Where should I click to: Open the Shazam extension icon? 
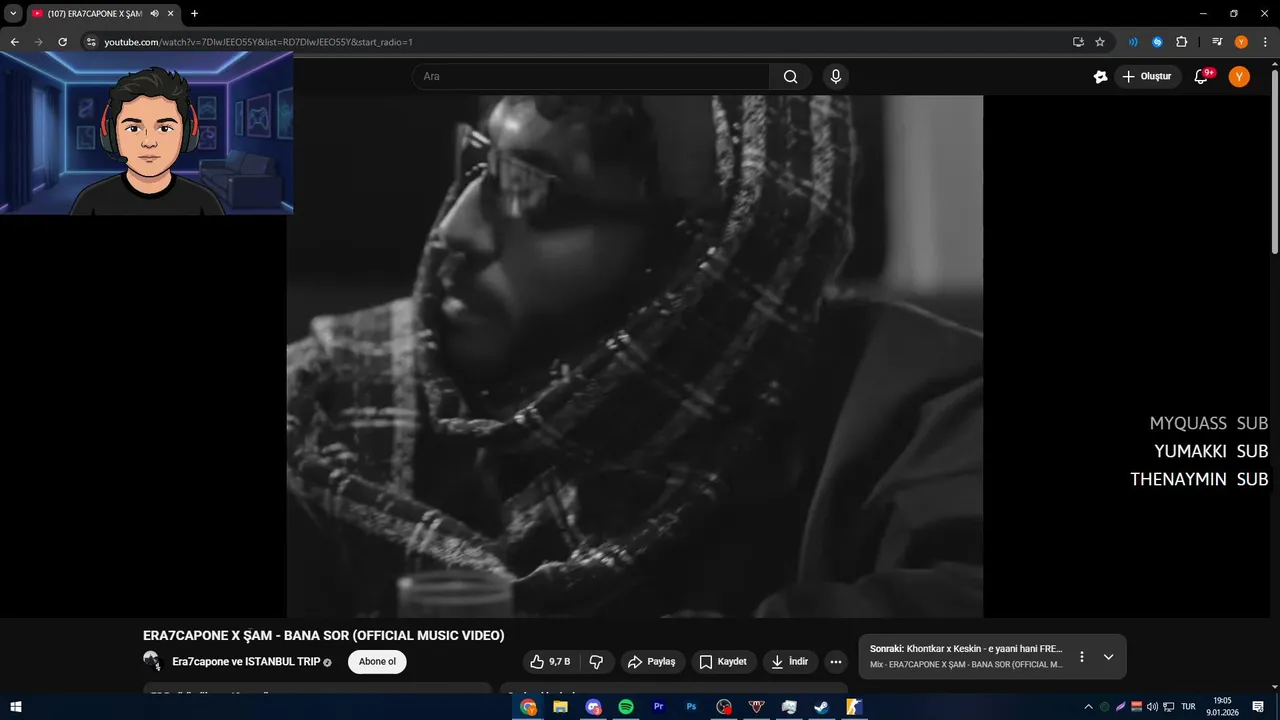point(1157,42)
